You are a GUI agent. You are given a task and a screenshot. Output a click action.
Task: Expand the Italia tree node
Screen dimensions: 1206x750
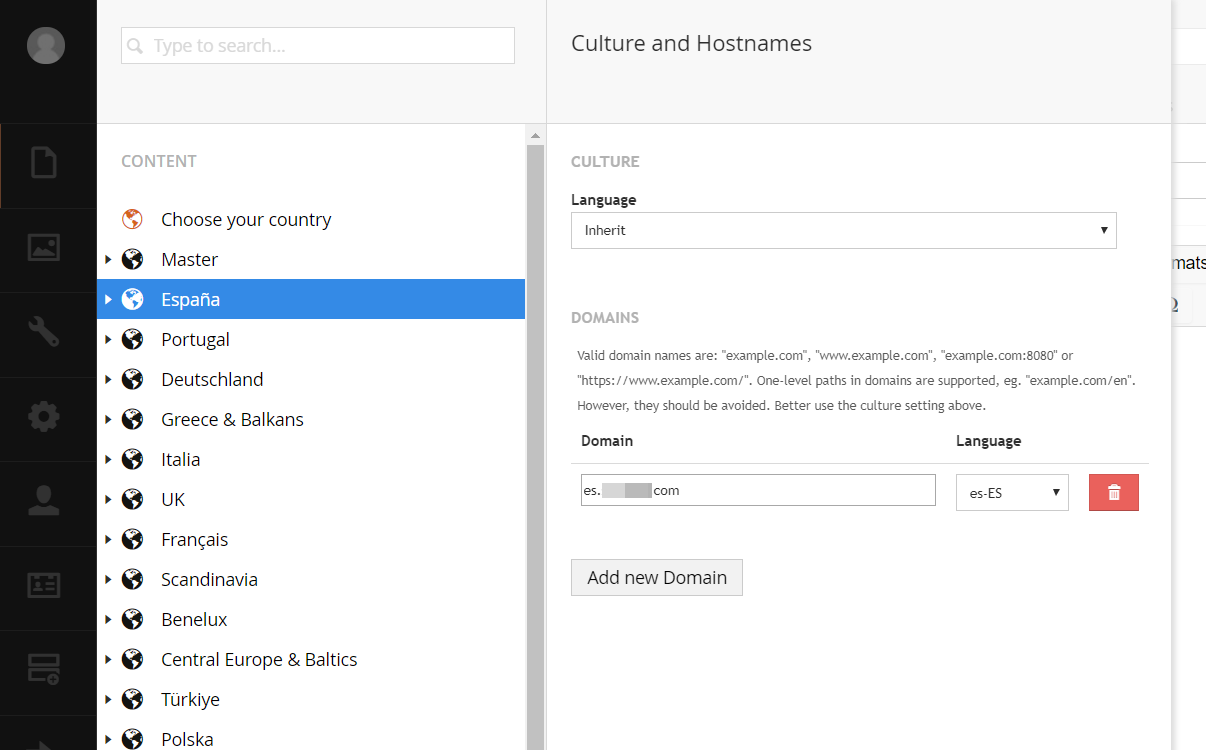tap(108, 459)
